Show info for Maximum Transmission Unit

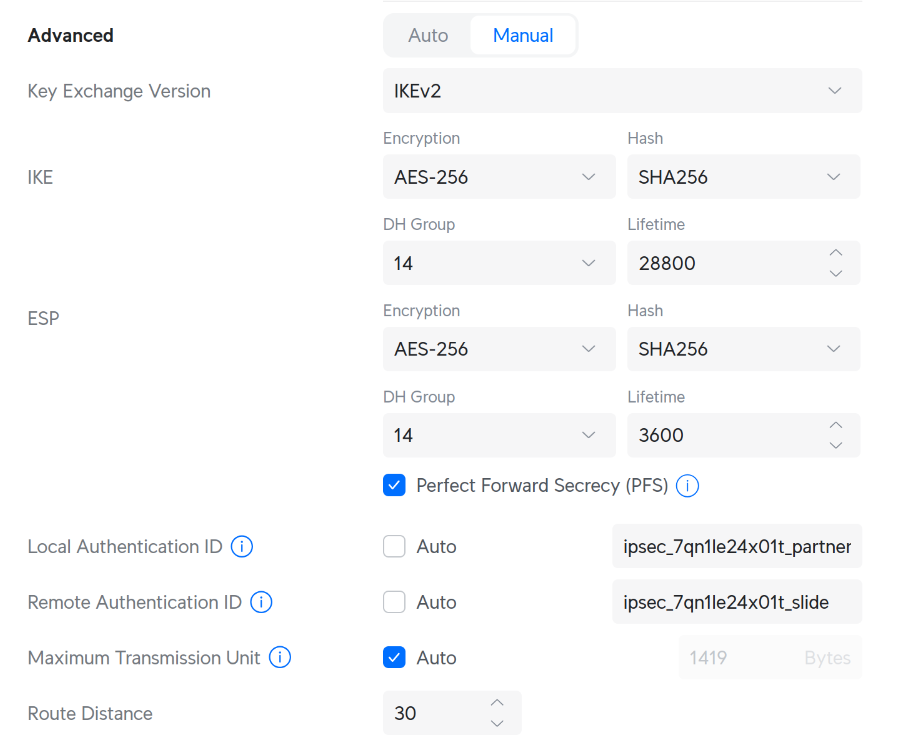coord(280,658)
